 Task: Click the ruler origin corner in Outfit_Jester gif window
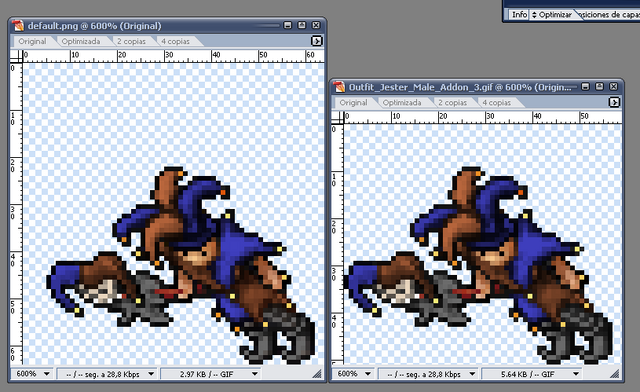[337, 117]
